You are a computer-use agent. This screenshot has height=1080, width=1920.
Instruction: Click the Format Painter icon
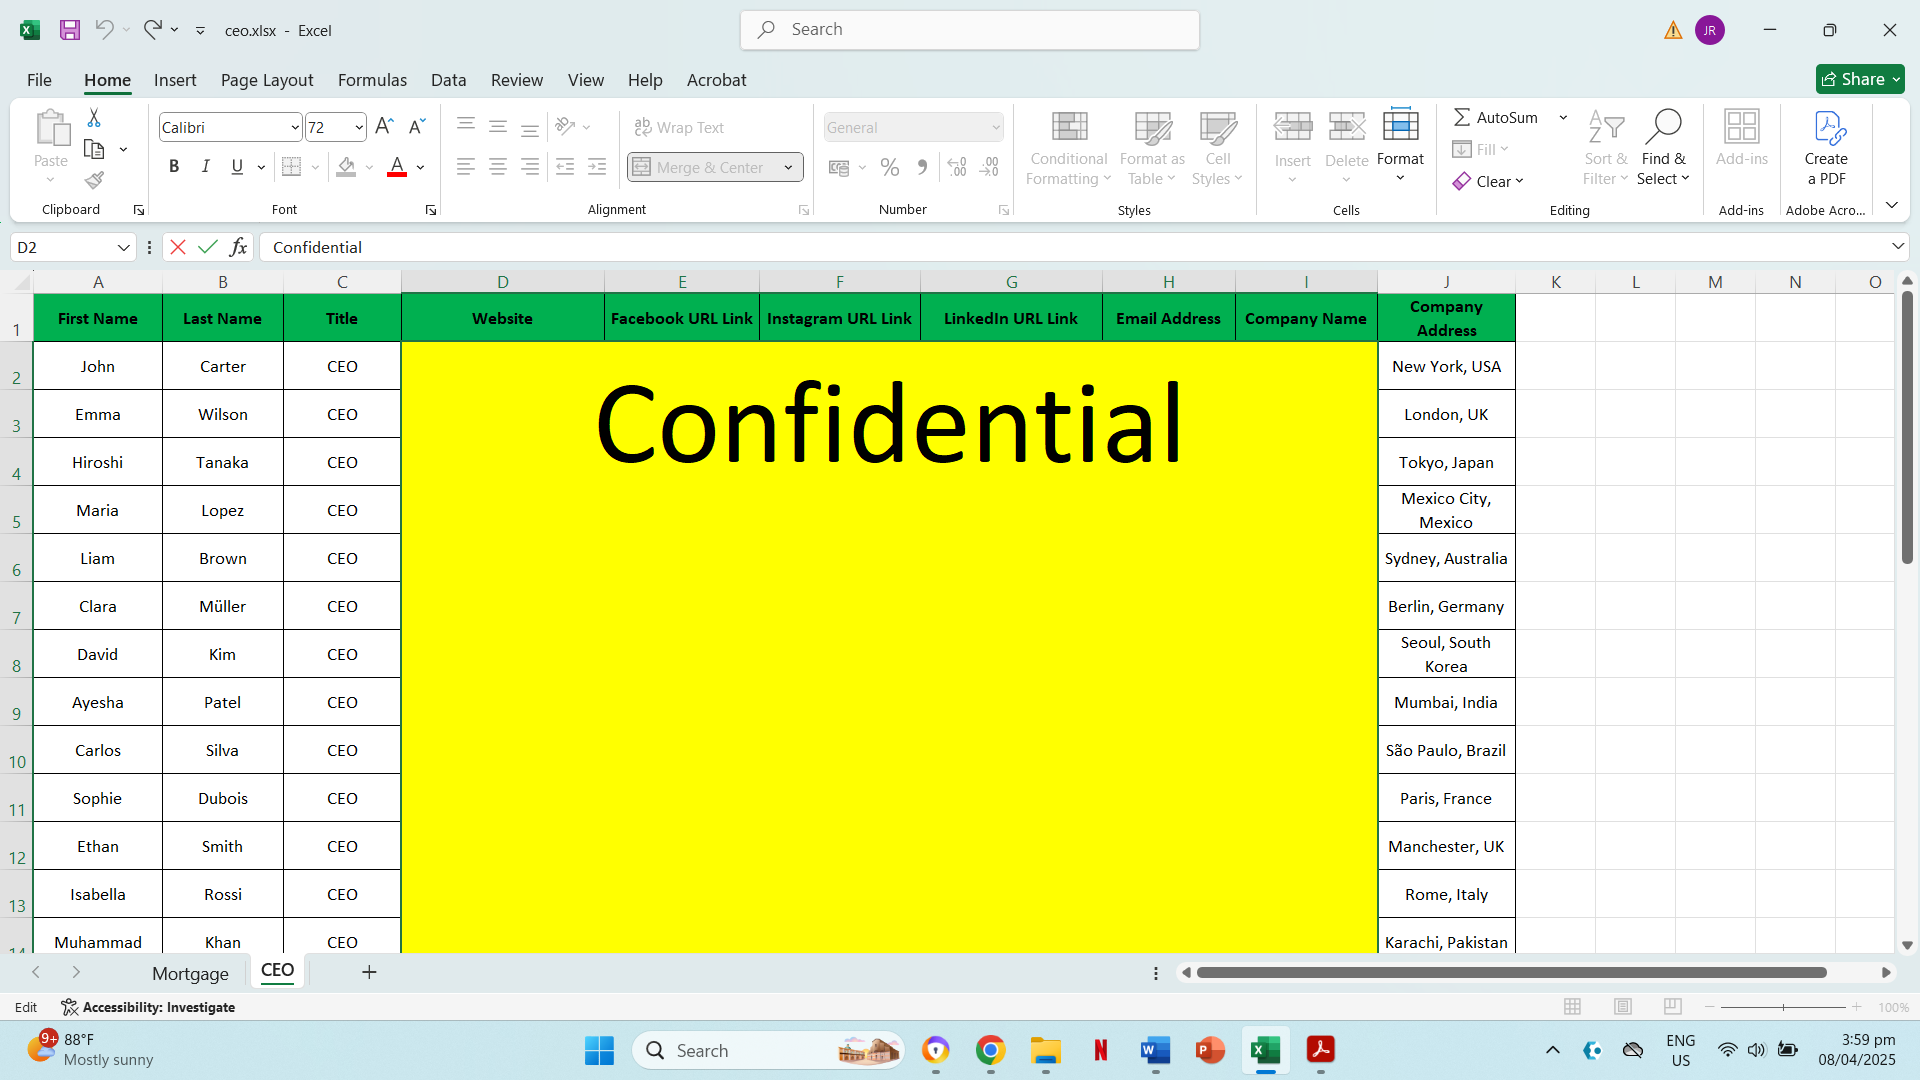(x=94, y=180)
